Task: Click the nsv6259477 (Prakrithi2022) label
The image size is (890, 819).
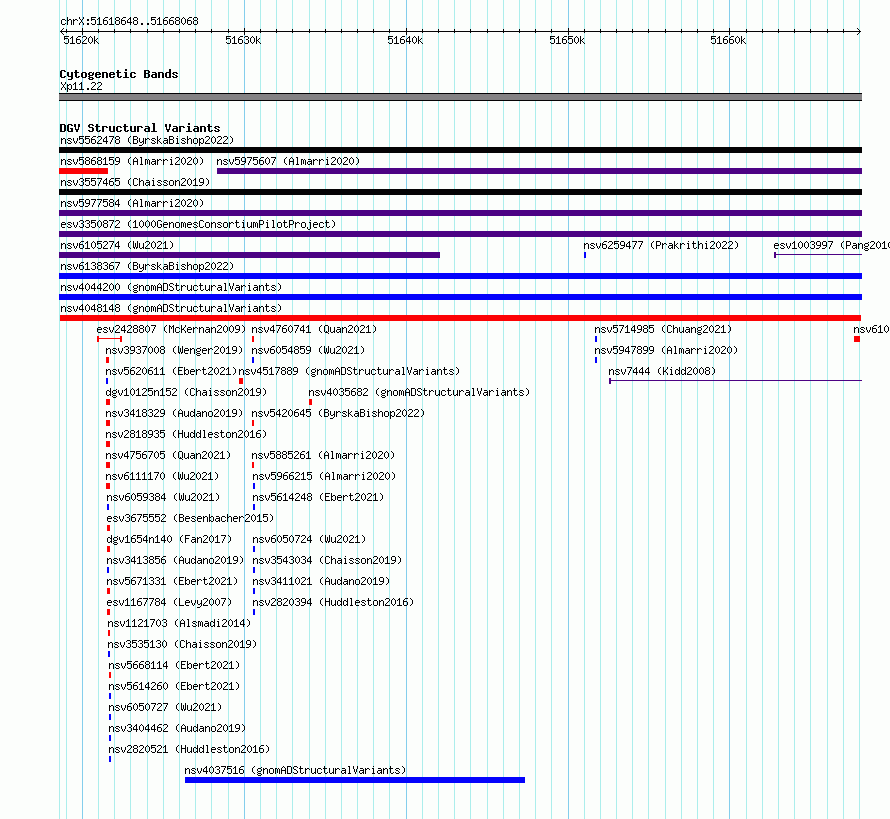Action: (x=661, y=245)
